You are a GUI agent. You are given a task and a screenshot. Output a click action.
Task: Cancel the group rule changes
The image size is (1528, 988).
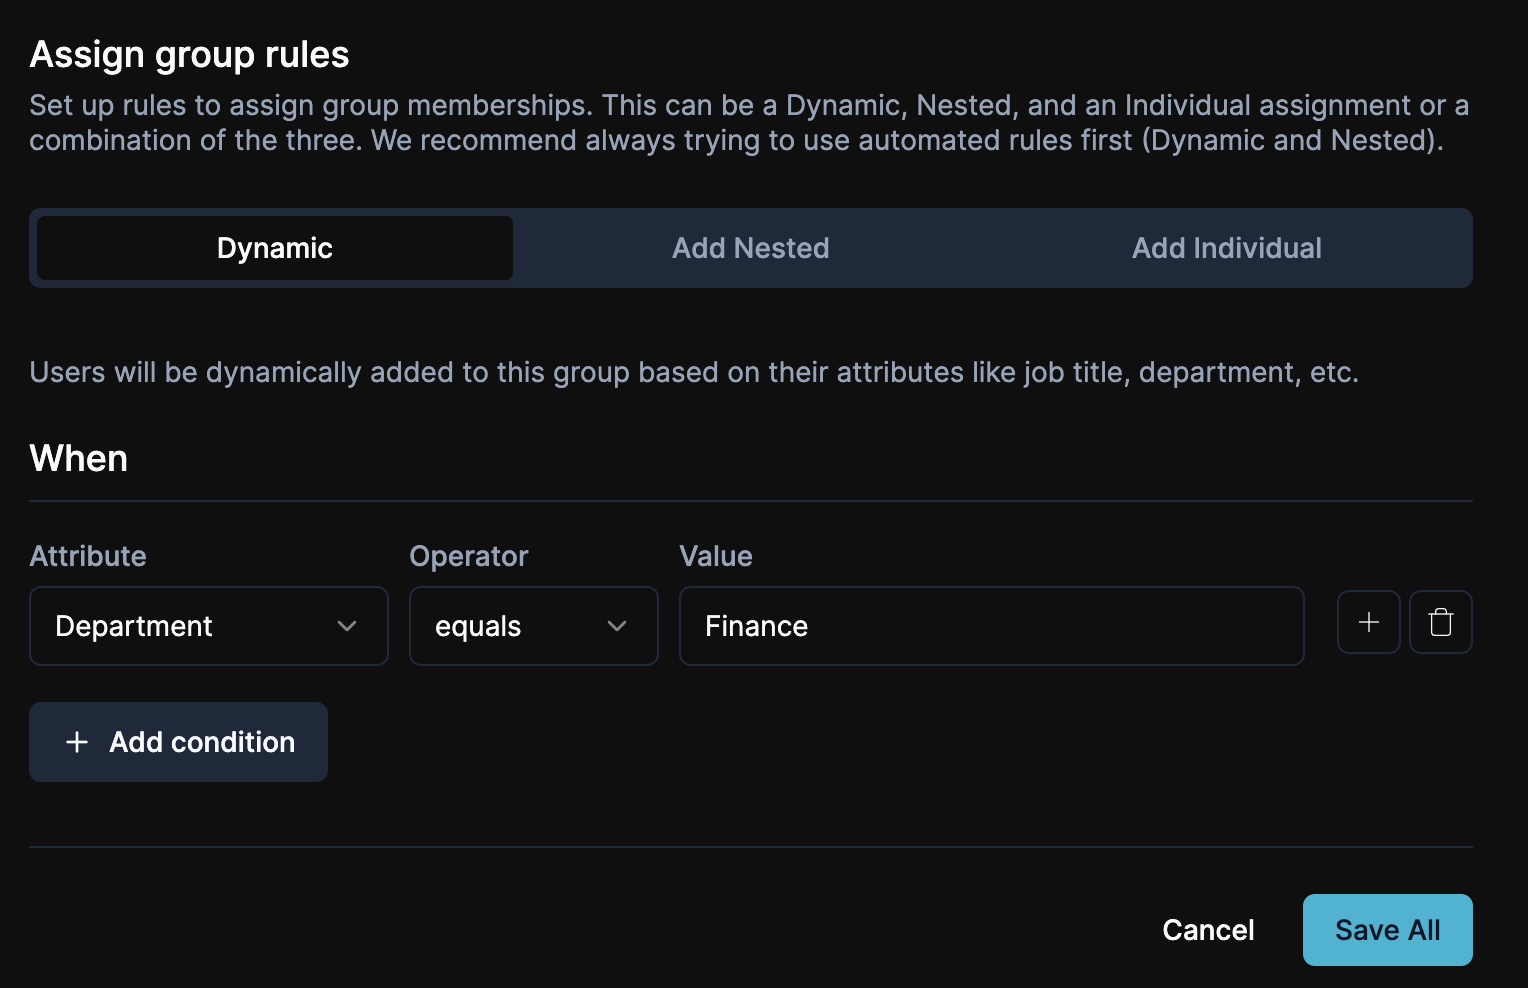[1207, 930]
